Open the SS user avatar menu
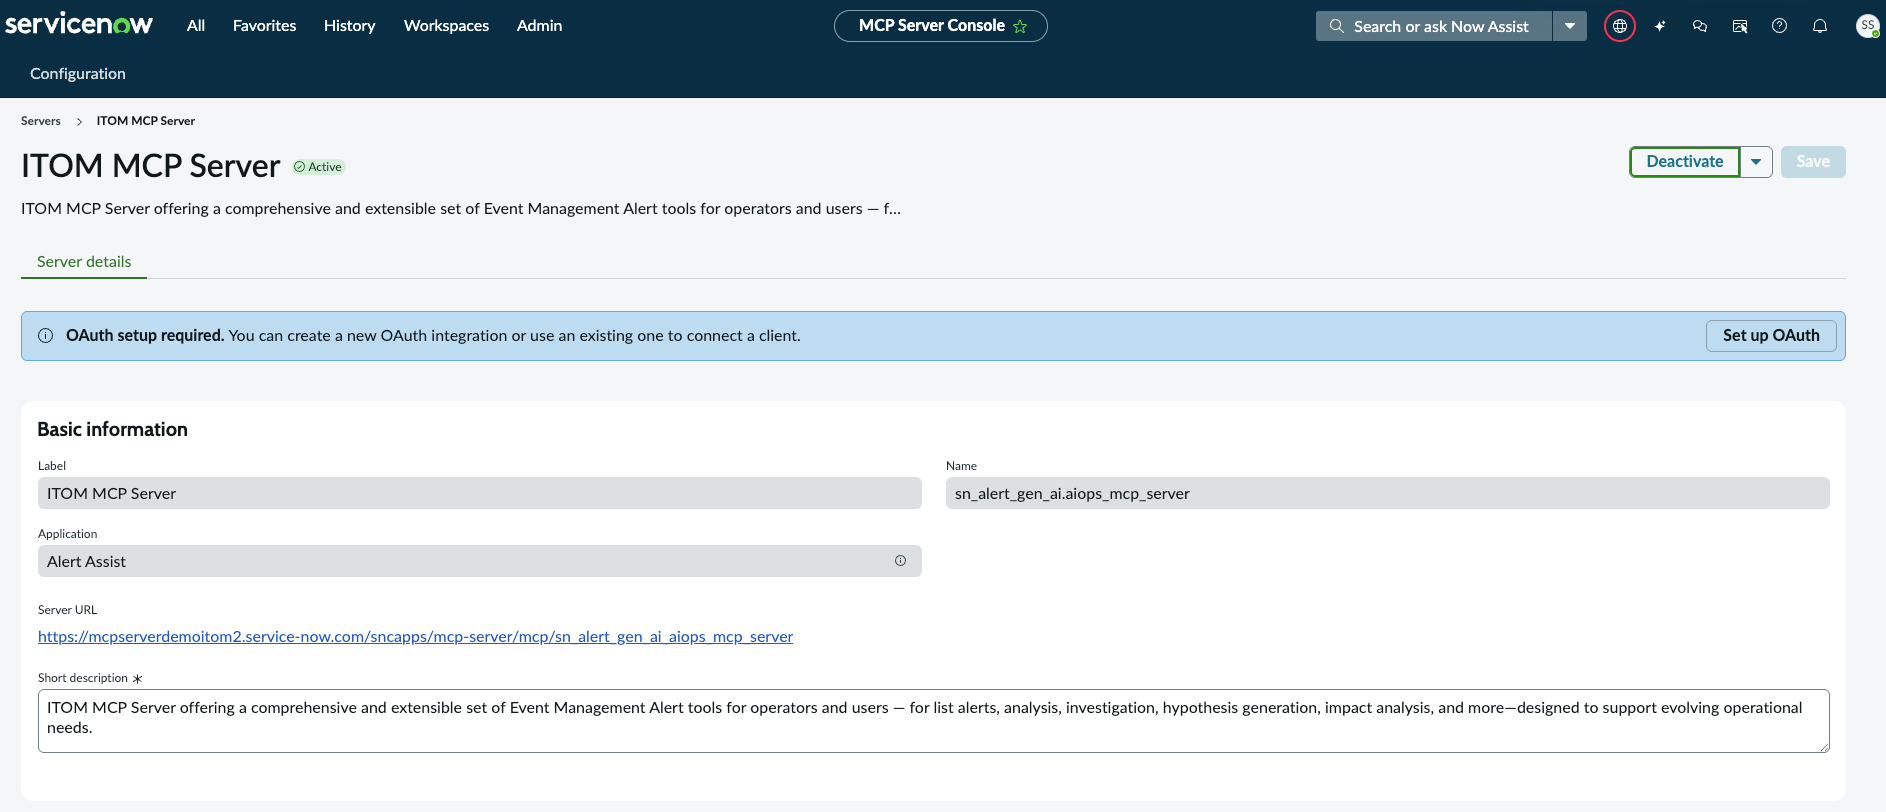The width and height of the screenshot is (1886, 812). click(x=1867, y=26)
